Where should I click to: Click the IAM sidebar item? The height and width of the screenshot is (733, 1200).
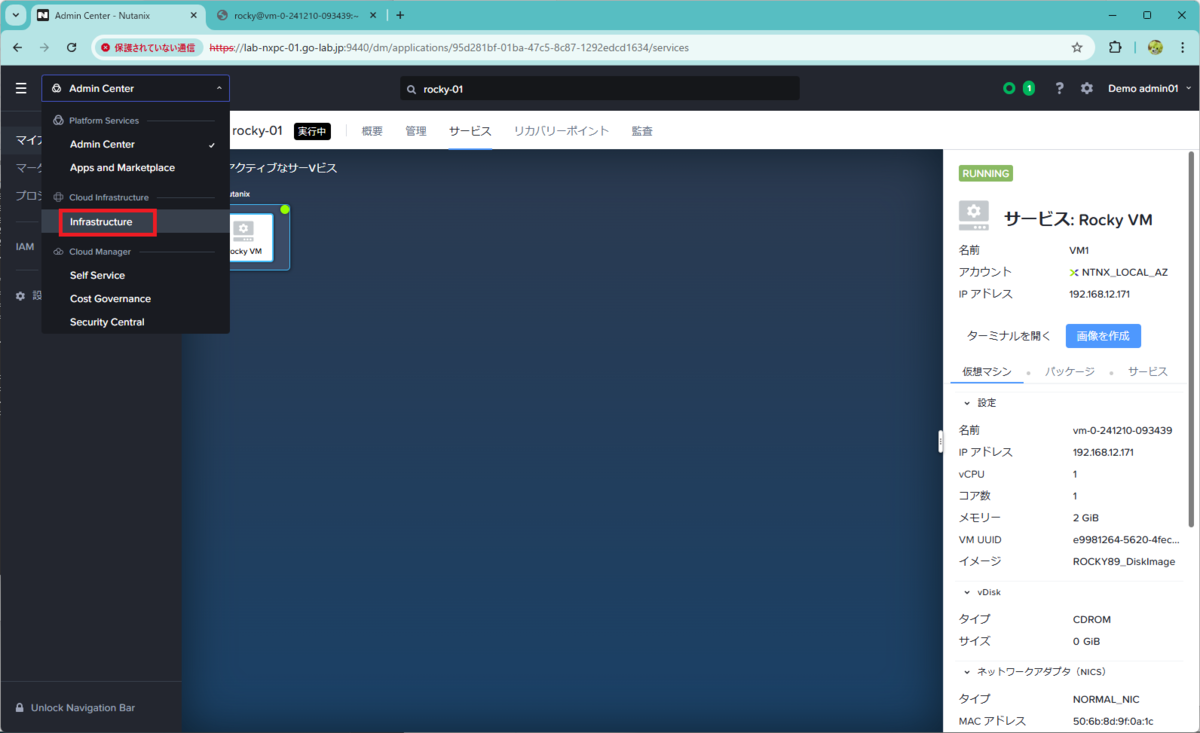25,246
